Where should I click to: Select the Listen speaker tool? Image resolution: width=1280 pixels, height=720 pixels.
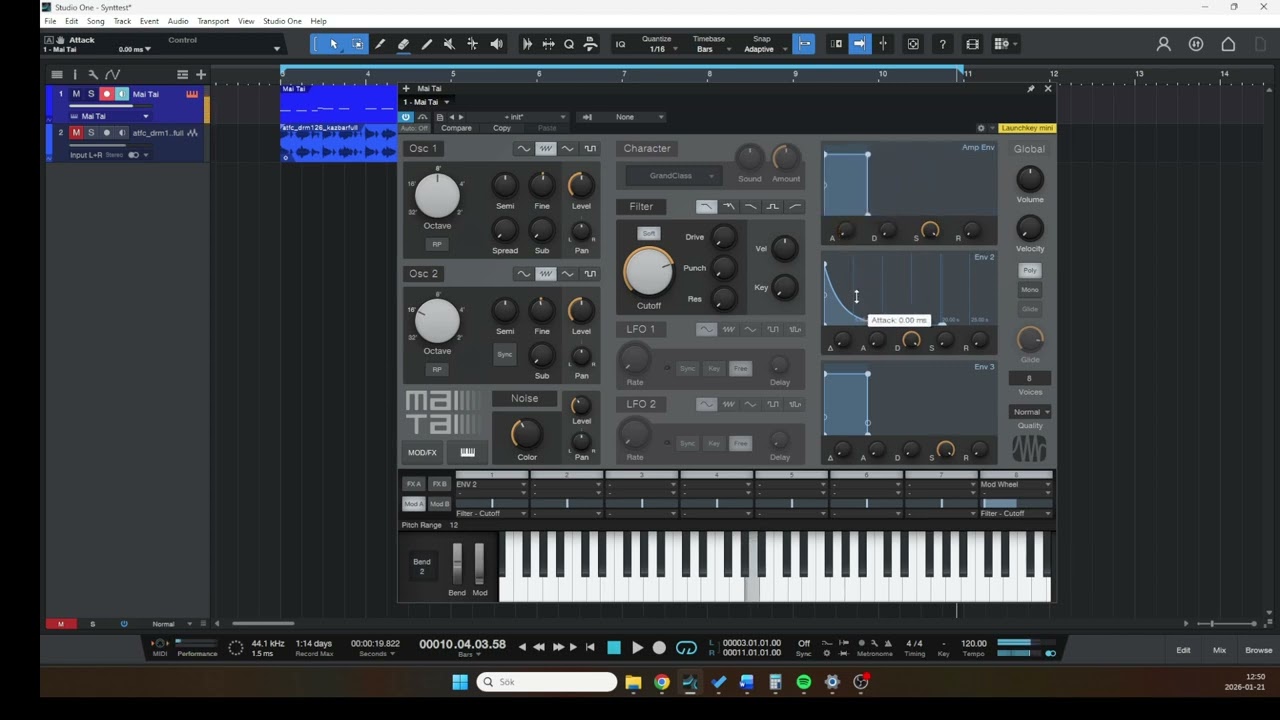496,44
